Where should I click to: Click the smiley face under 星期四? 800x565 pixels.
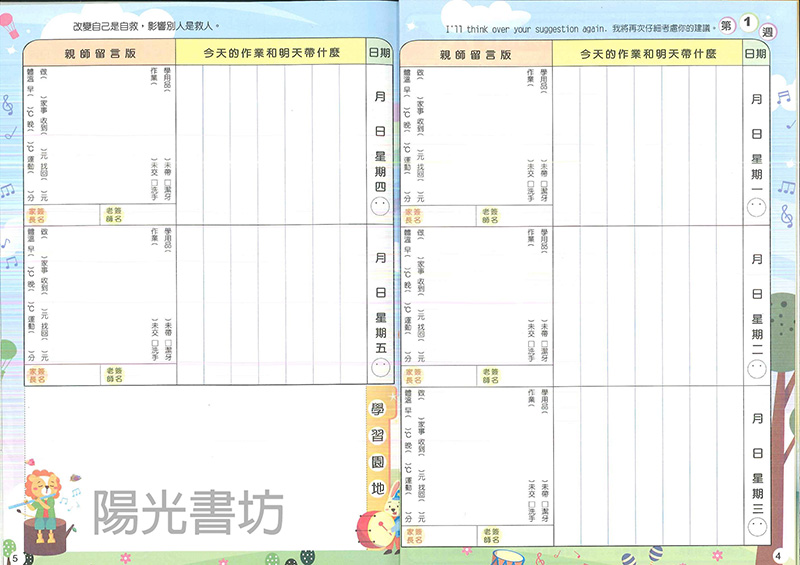click(x=379, y=207)
